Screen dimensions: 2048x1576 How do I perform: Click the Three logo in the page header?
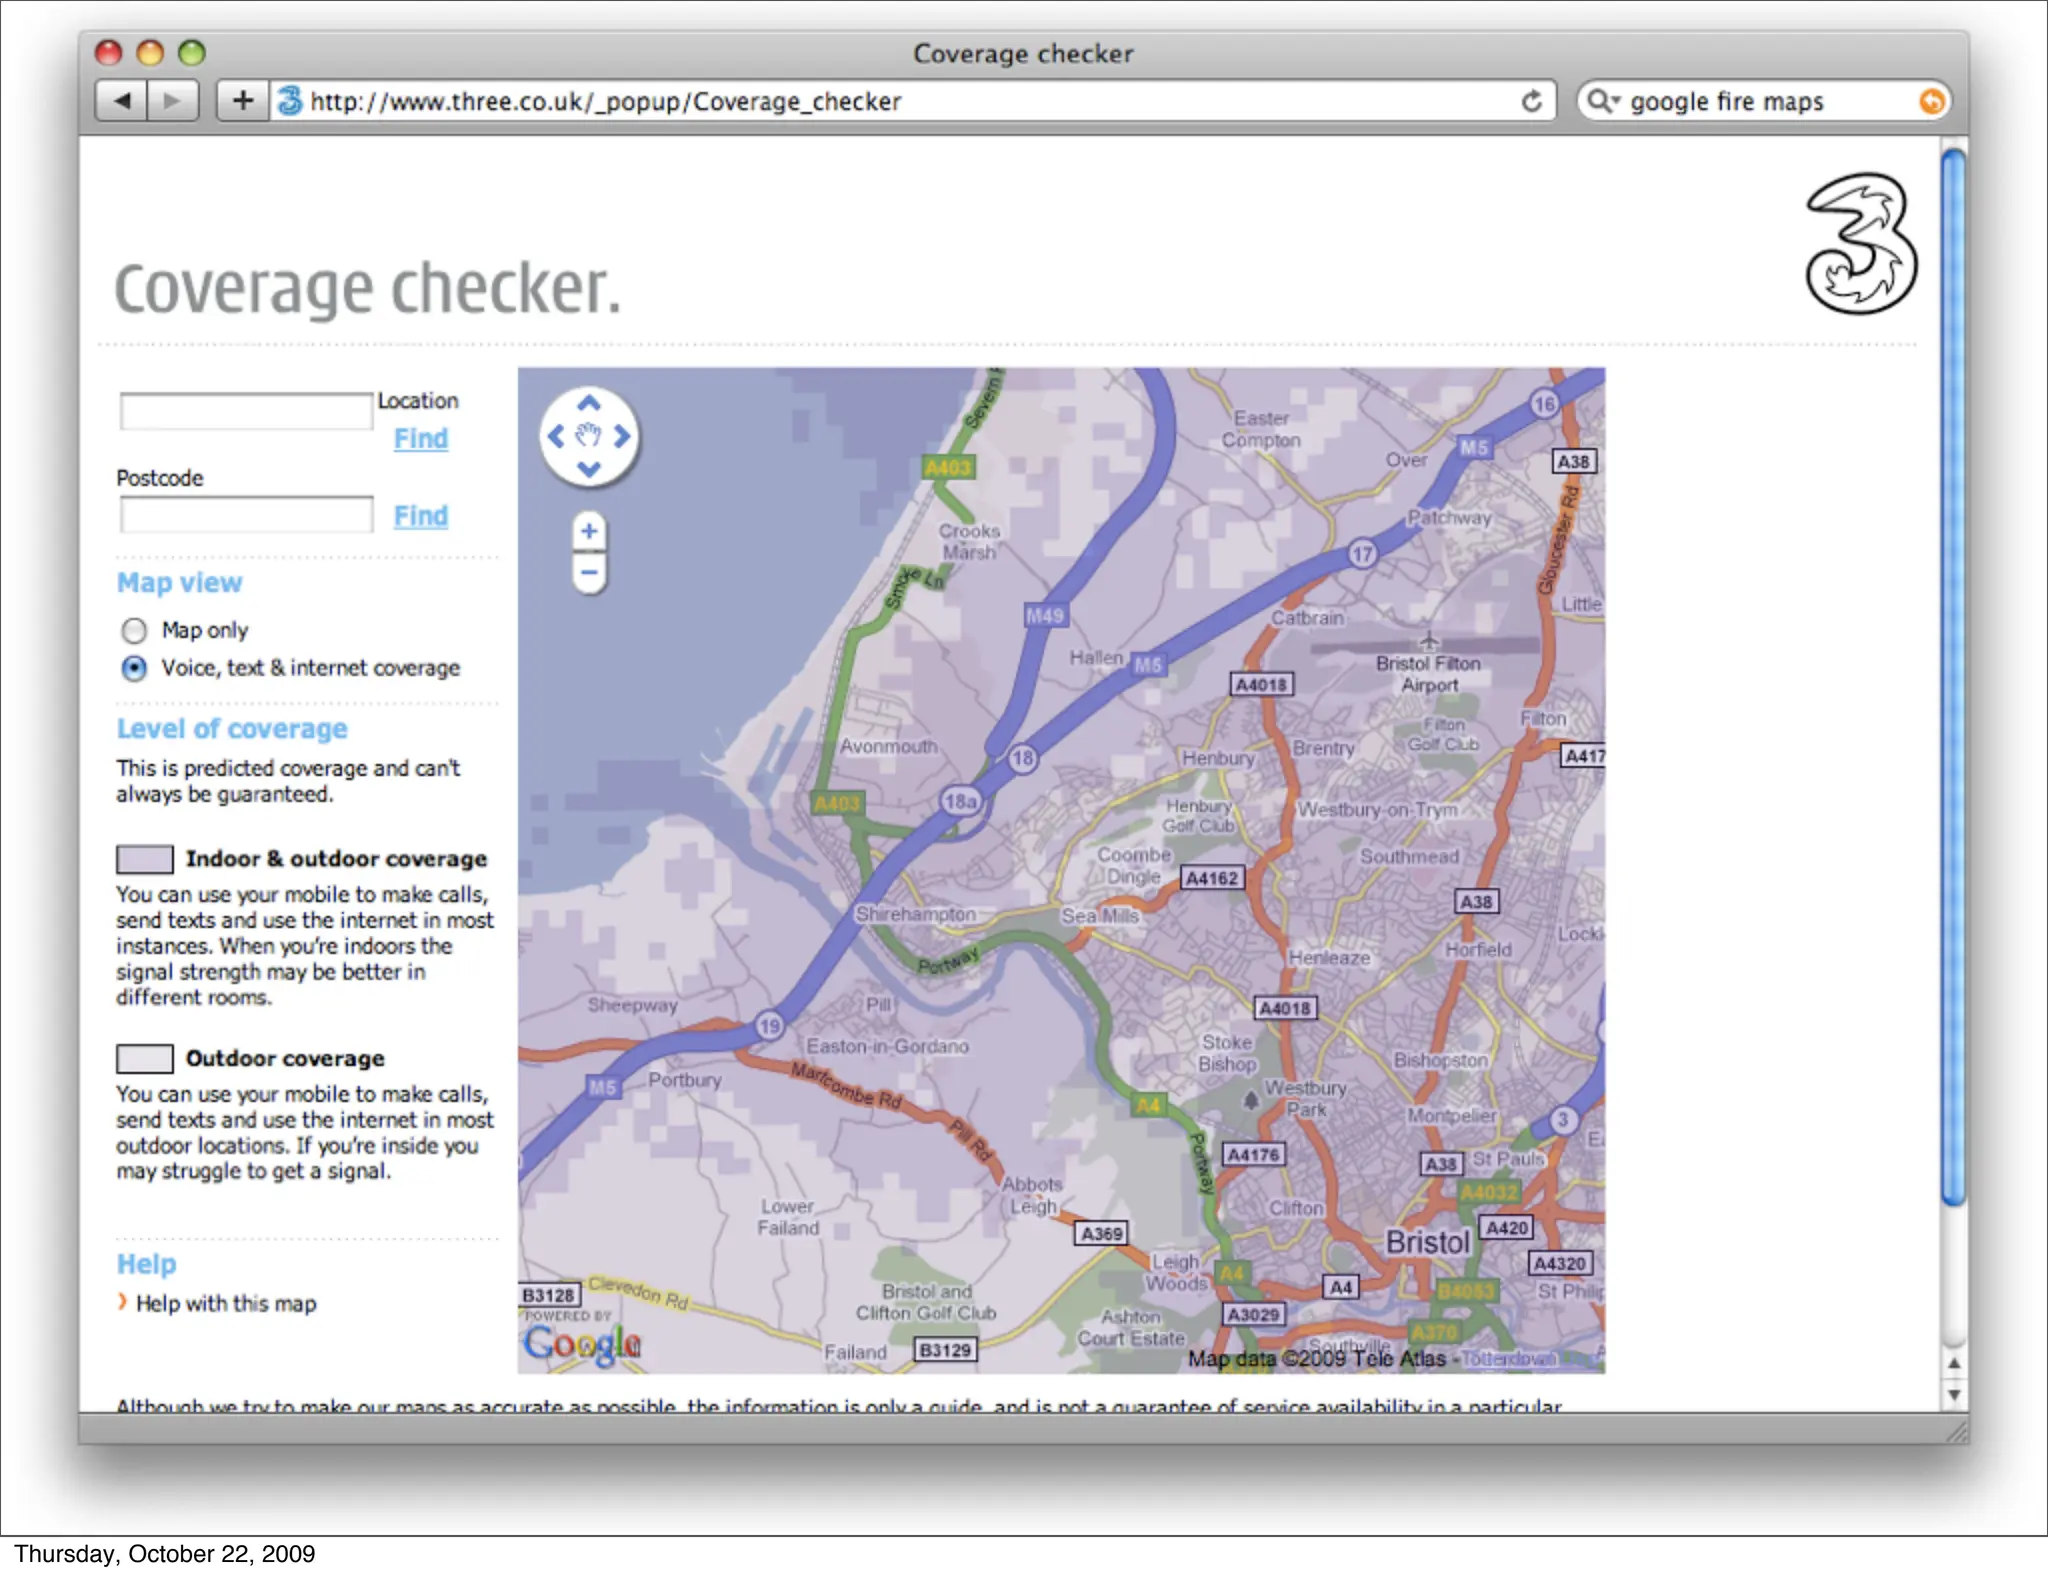pos(1860,244)
